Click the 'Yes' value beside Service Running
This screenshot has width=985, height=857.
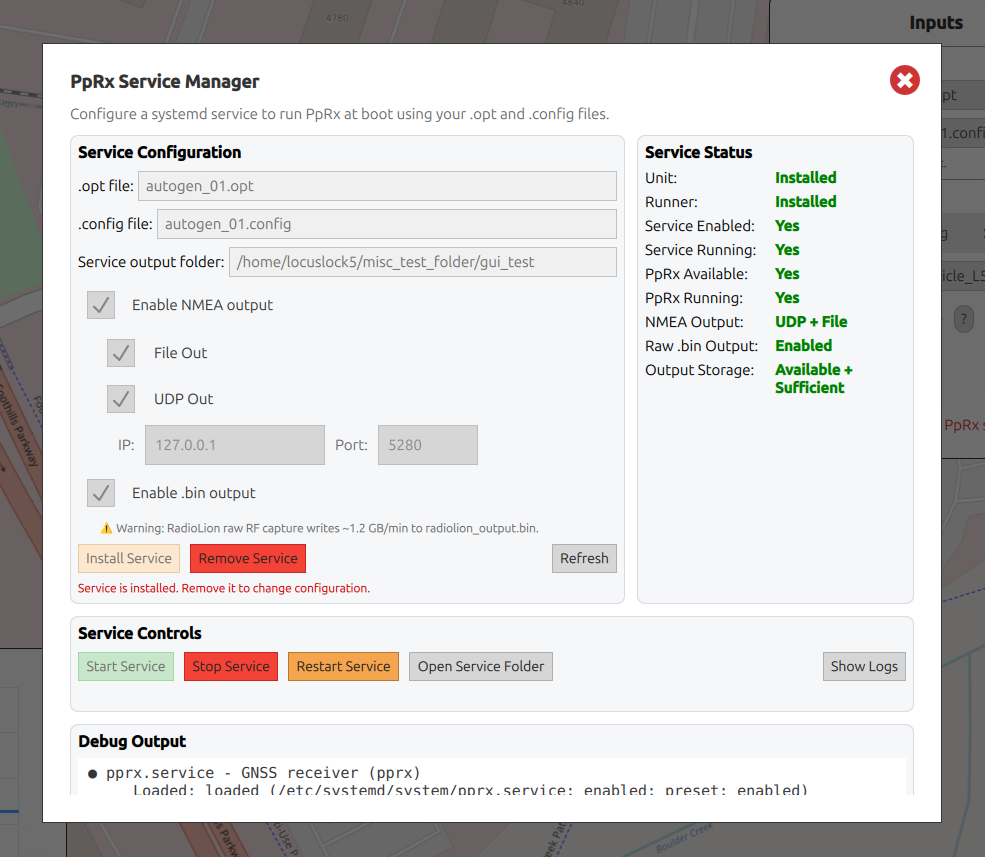787,250
